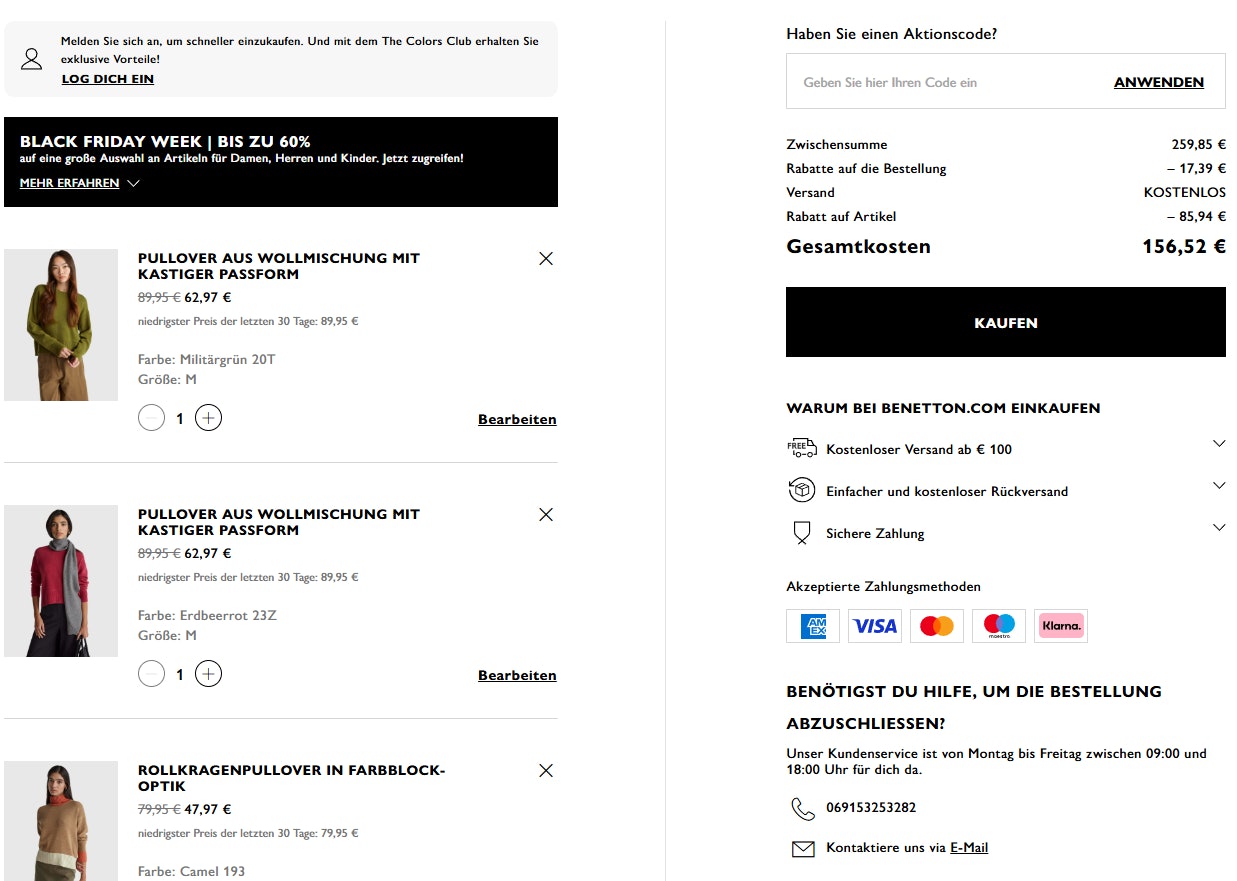Remove the Erdbeerrot pullover from cart
The width and height of the screenshot is (1237, 881).
pyautogui.click(x=545, y=515)
